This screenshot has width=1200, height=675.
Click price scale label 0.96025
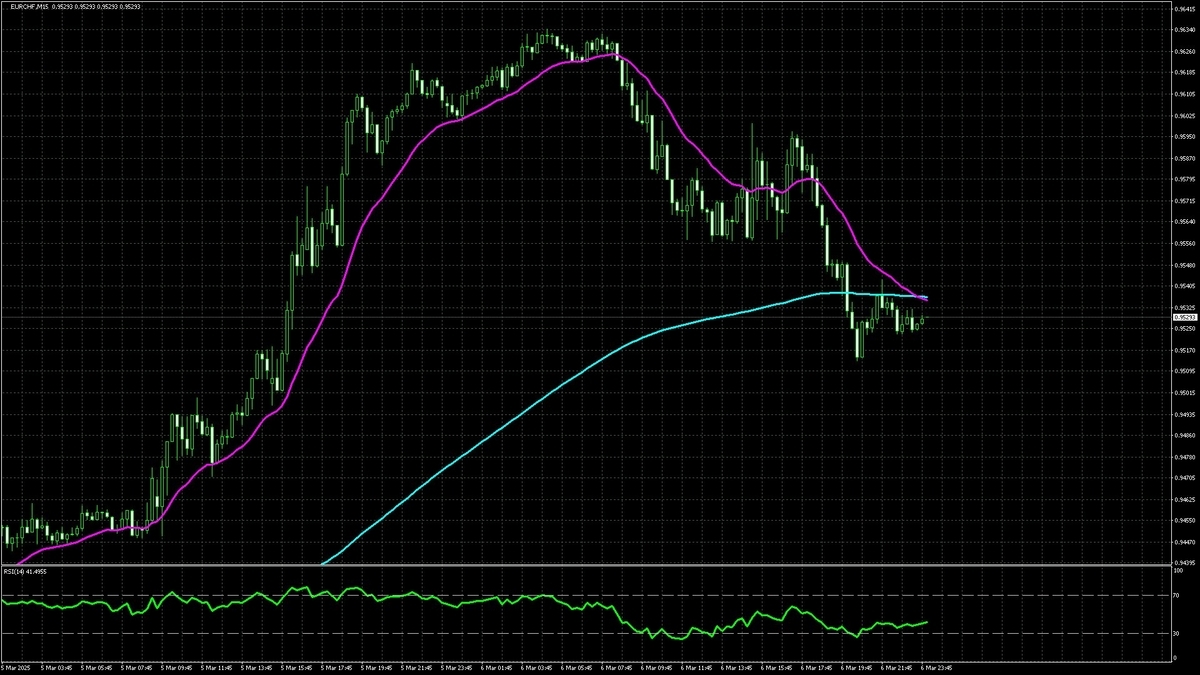1185,116
